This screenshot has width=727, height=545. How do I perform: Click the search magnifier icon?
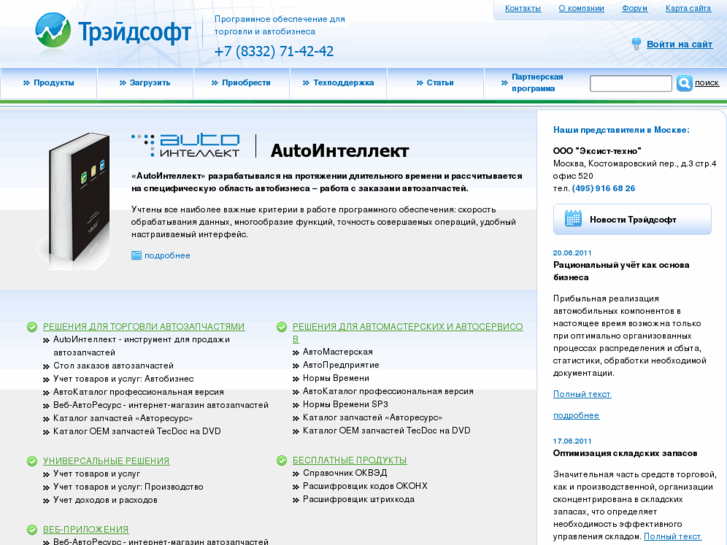684,83
